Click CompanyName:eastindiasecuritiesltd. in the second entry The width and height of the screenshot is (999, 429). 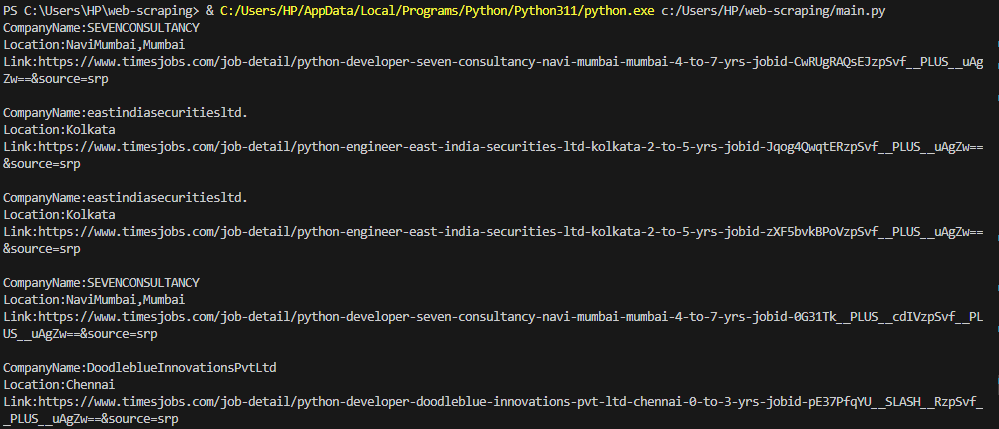[125, 113]
